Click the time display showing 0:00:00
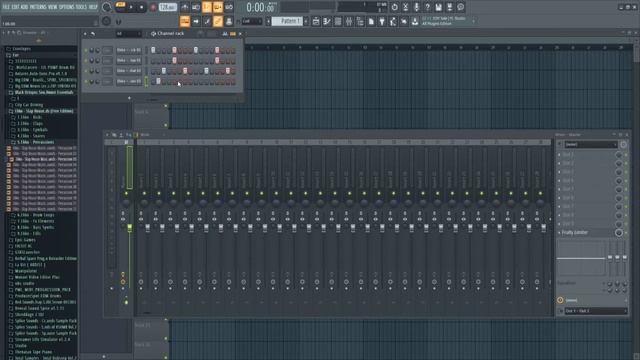 pyautogui.click(x=260, y=7)
